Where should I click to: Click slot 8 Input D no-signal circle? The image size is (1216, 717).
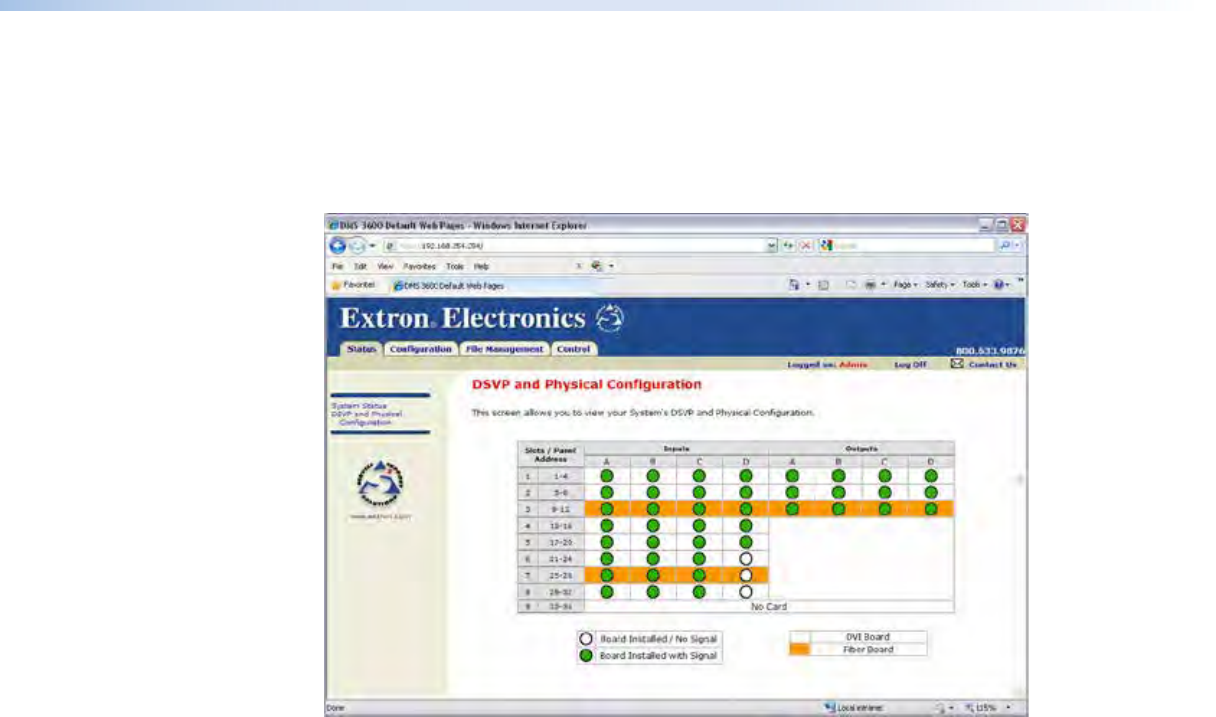745,591
